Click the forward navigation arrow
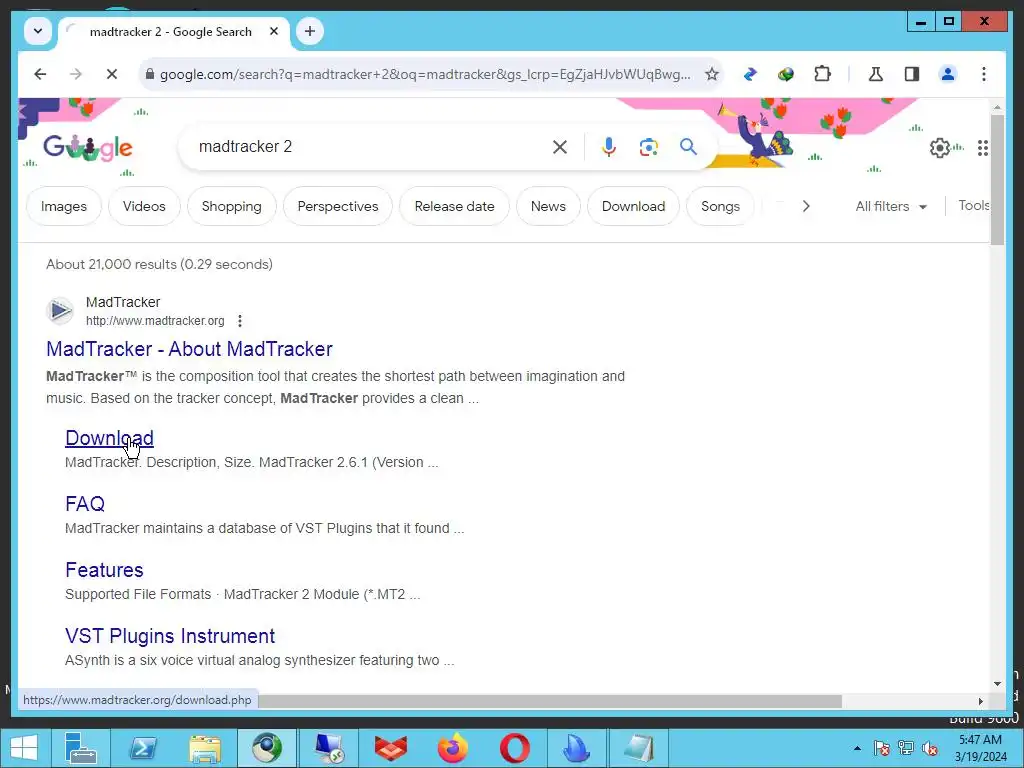Viewport: 1024px width, 768px height. (x=76, y=74)
